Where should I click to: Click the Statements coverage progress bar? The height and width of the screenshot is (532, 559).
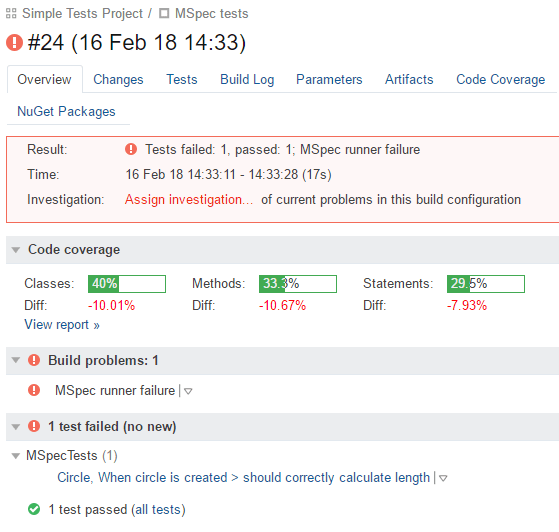point(486,284)
